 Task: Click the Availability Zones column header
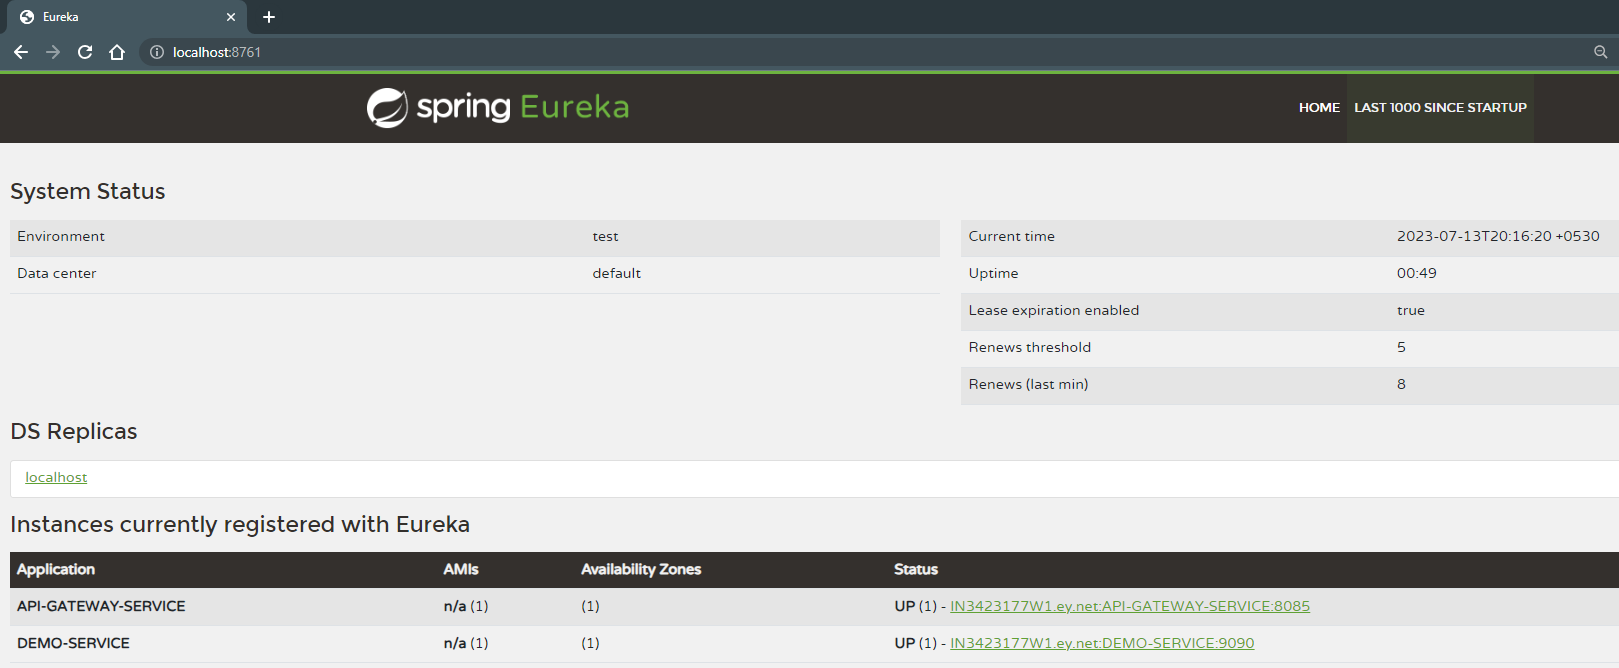coord(641,570)
